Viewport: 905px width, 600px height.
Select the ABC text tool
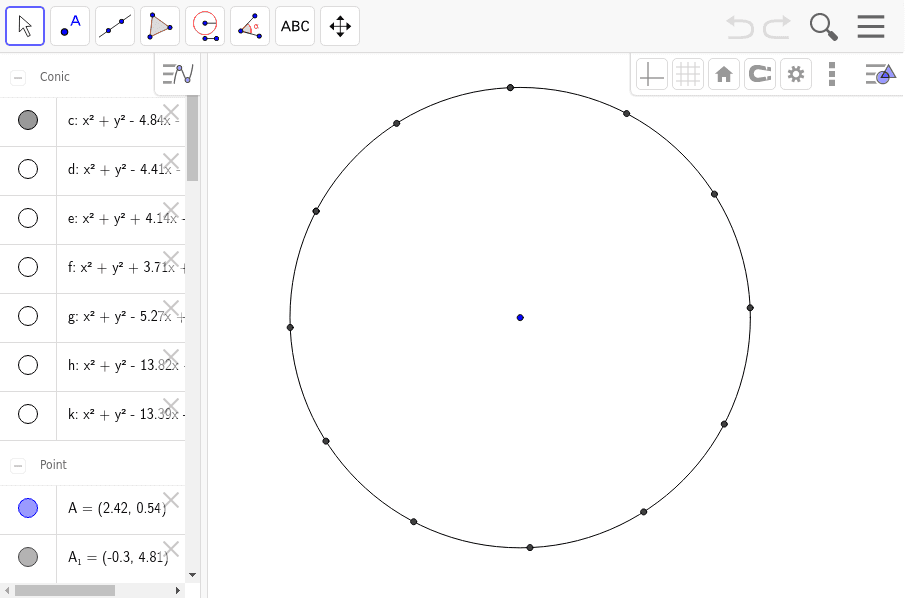tap(294, 25)
